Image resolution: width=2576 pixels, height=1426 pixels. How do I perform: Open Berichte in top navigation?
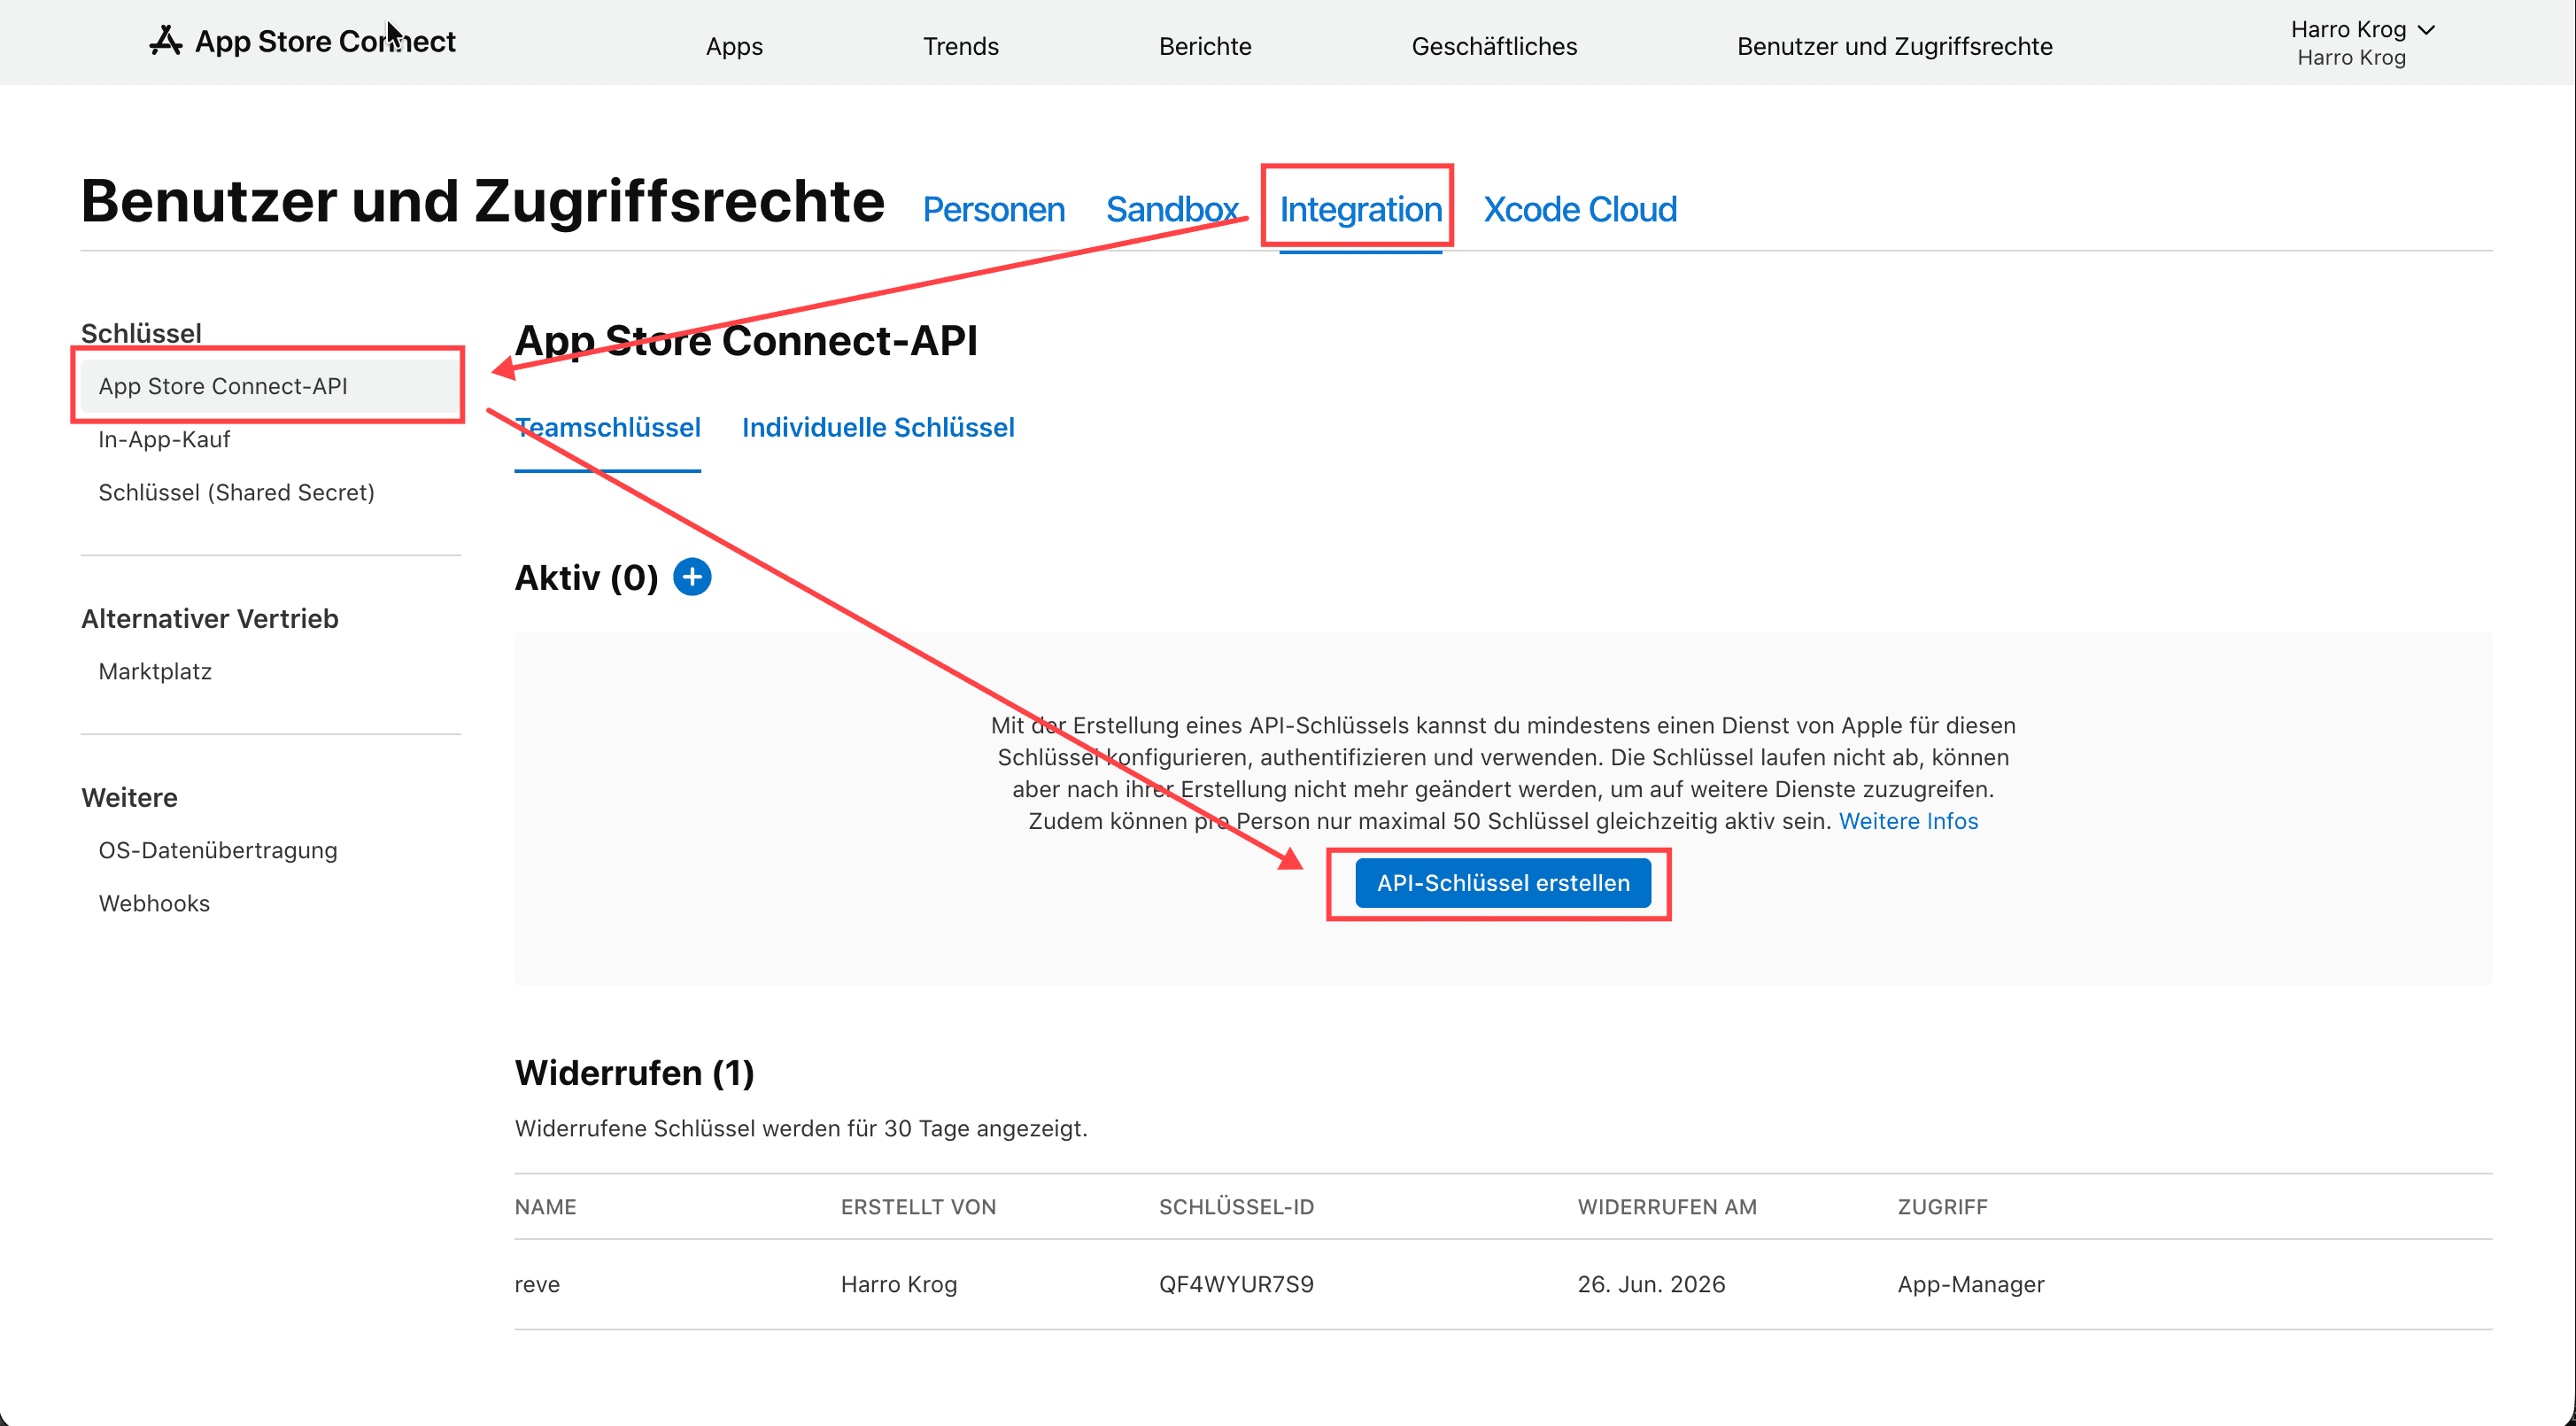pyautogui.click(x=1205, y=46)
